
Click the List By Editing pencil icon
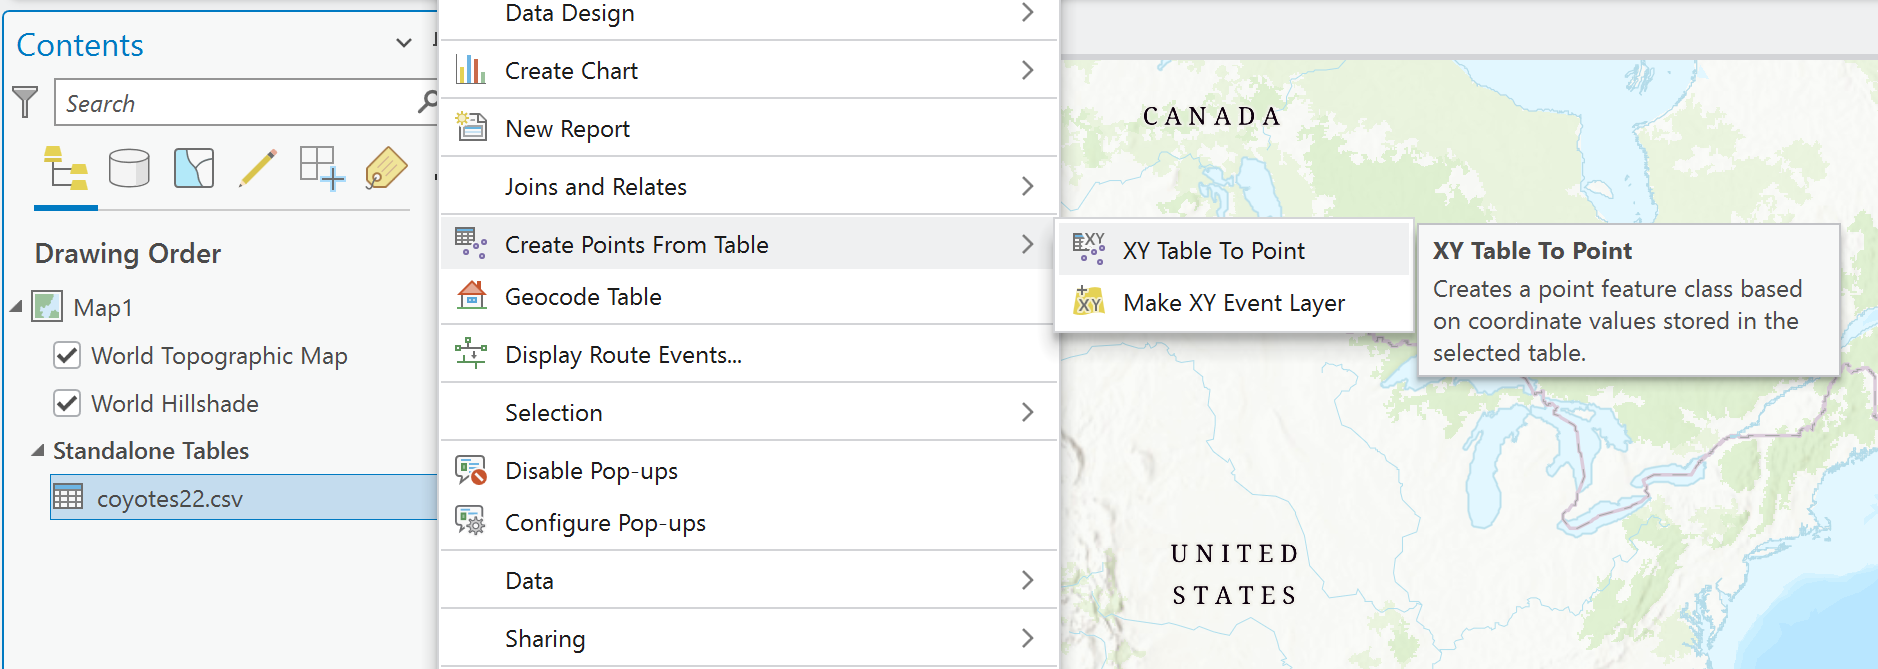(258, 168)
